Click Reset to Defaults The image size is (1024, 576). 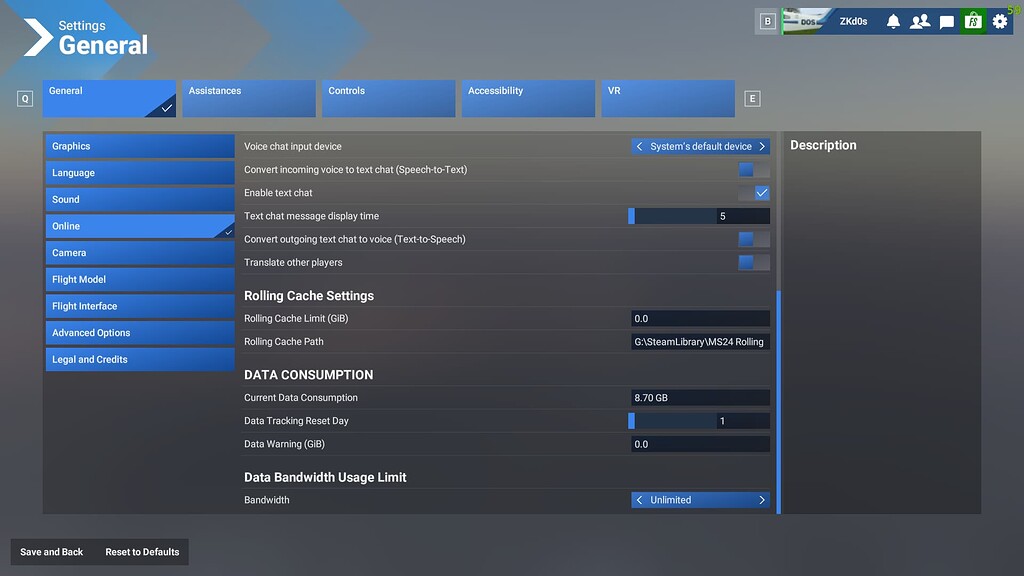[x=141, y=551]
